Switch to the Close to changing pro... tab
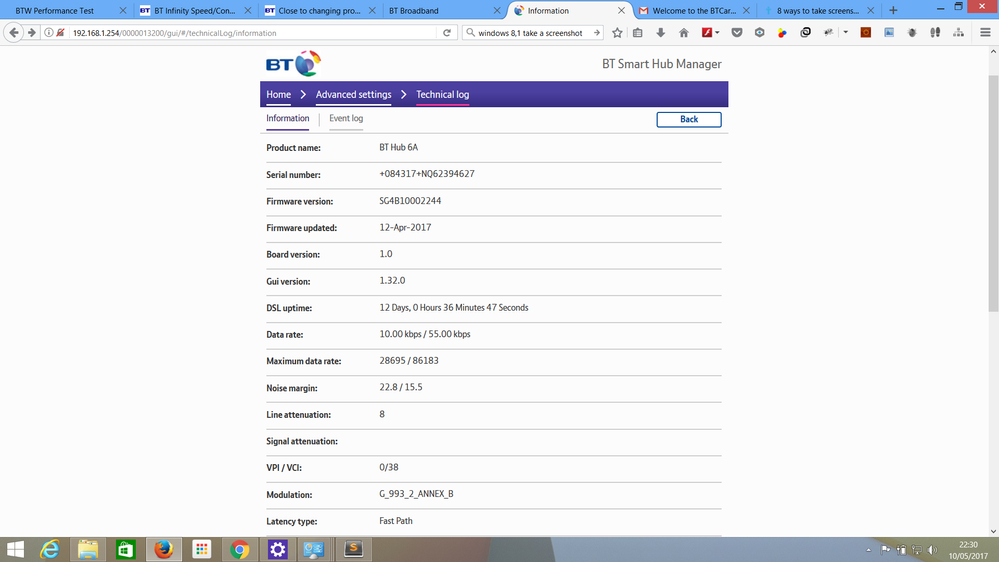 [319, 11]
